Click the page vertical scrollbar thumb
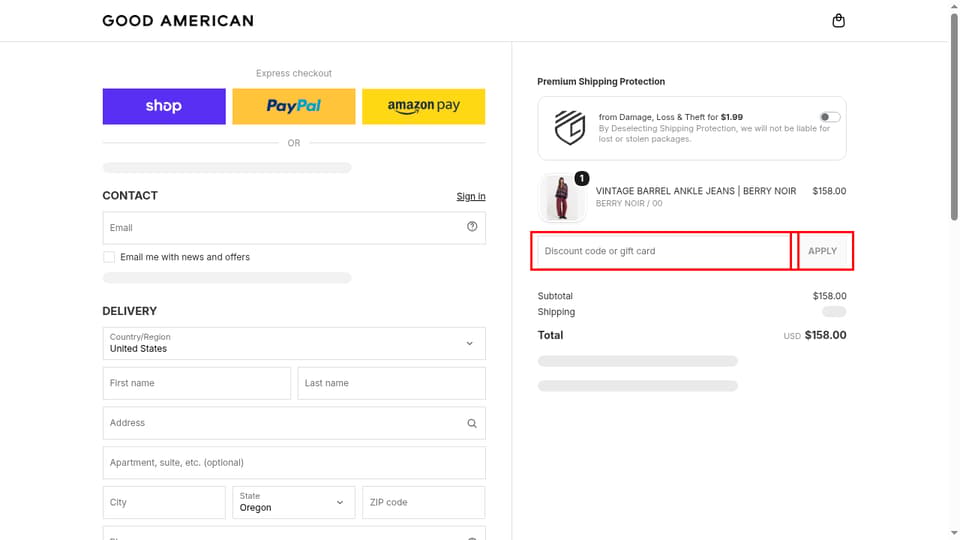This screenshot has width=960, height=540. 954,116
